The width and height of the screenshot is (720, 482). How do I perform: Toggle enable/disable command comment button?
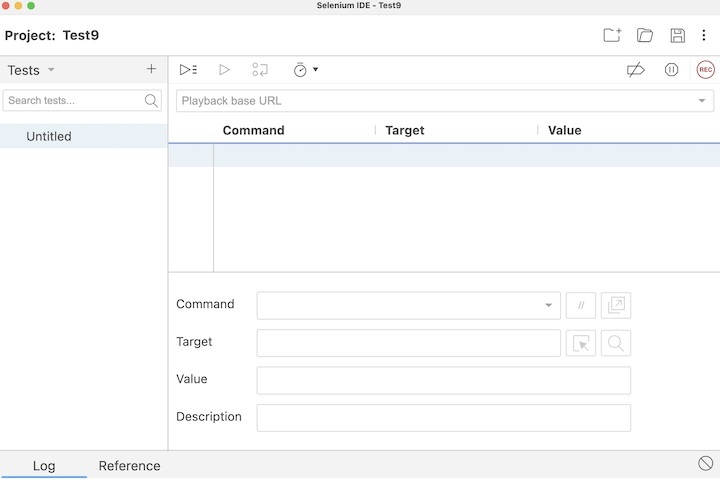click(581, 306)
